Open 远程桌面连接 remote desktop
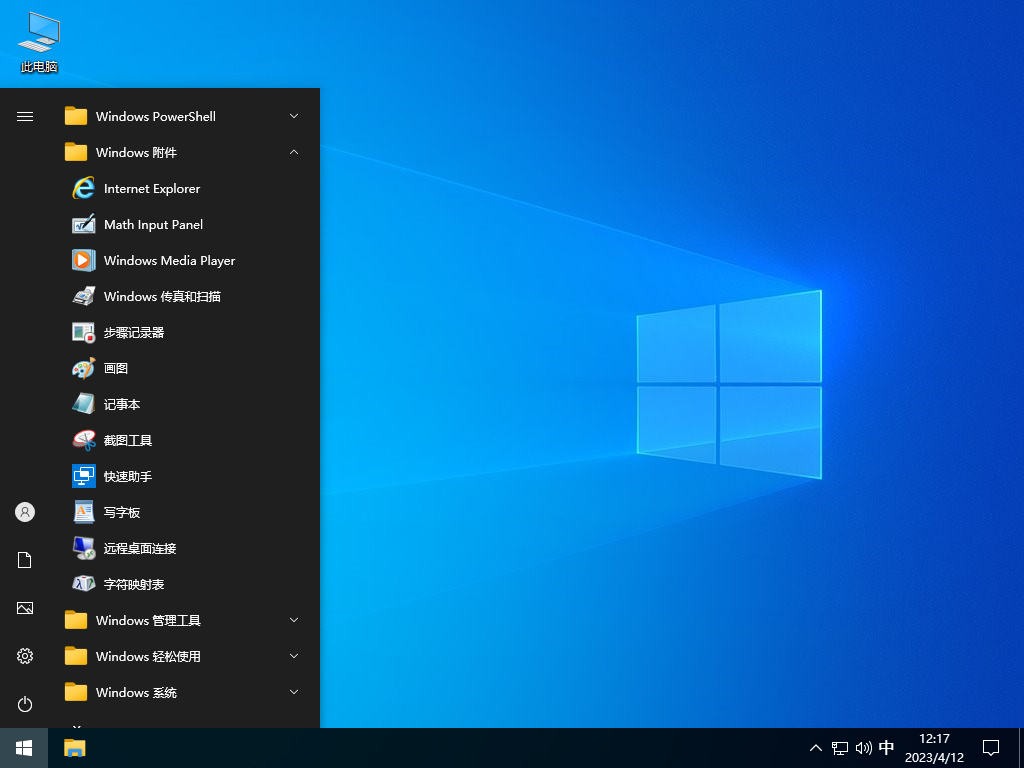Image resolution: width=1024 pixels, height=768 pixels. pos(139,548)
